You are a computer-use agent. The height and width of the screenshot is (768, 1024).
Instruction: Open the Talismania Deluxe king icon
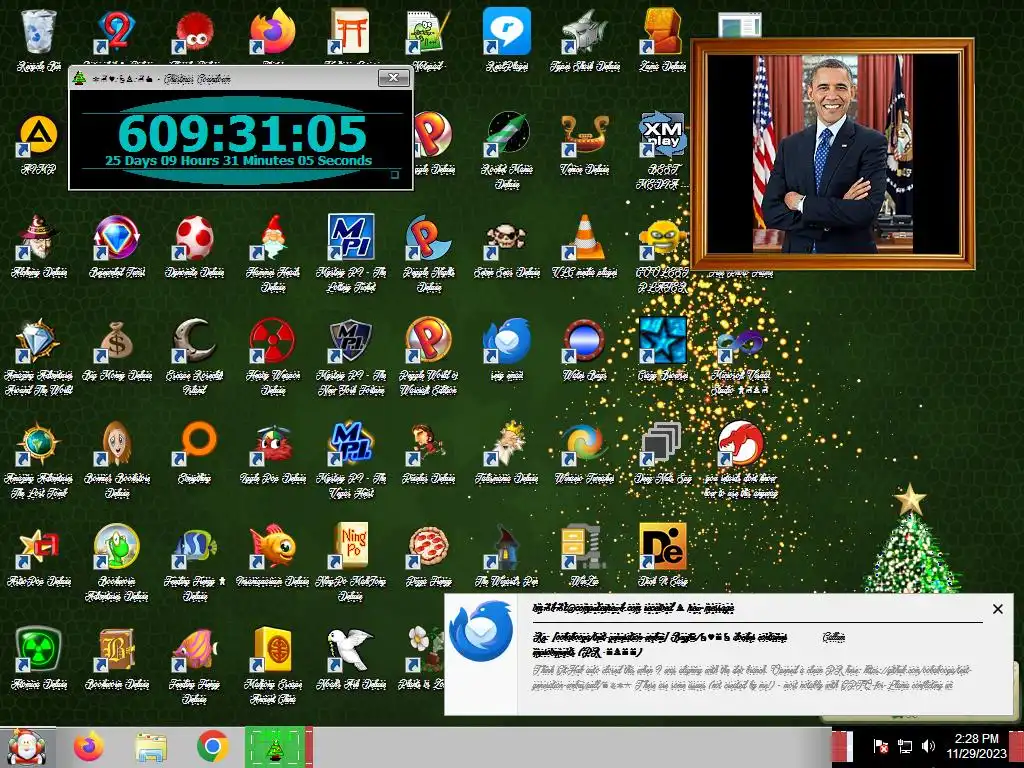(506, 444)
